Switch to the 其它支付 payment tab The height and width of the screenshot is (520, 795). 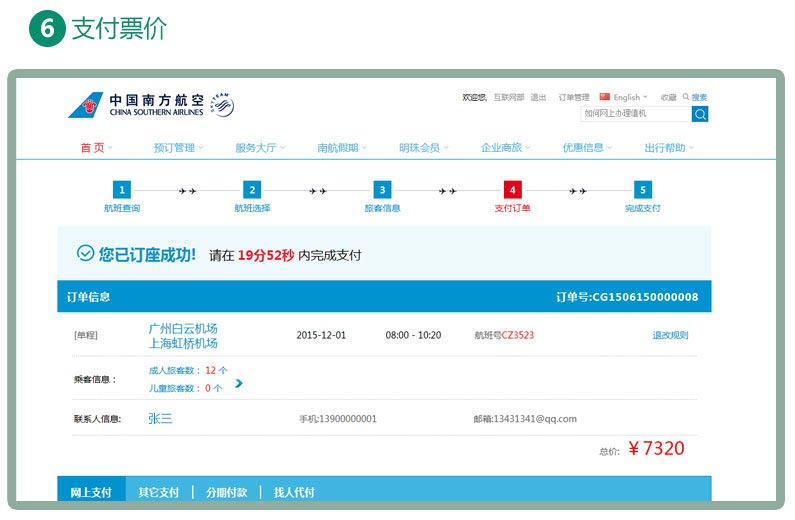[x=159, y=492]
